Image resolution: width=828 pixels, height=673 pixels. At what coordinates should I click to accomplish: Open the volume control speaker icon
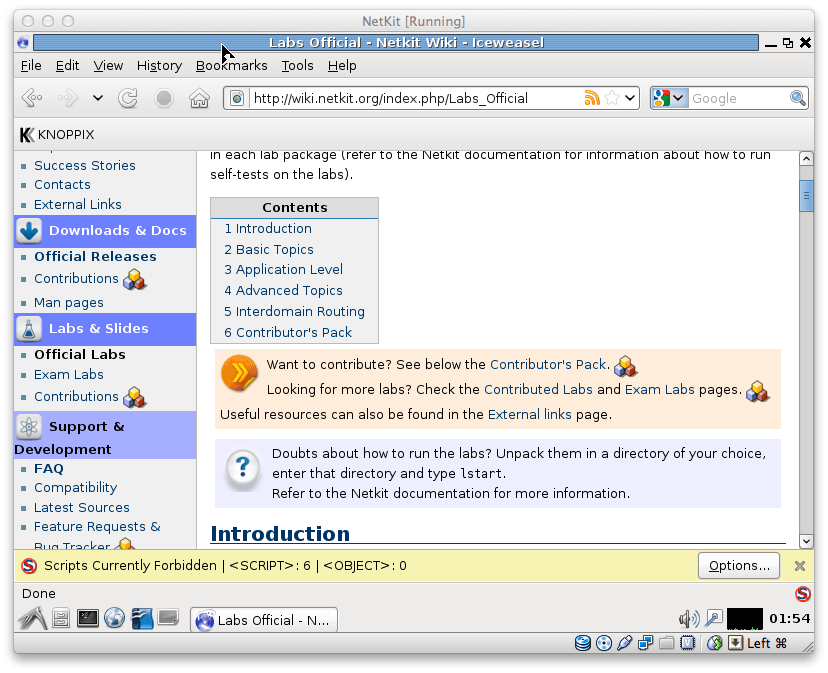coord(689,619)
